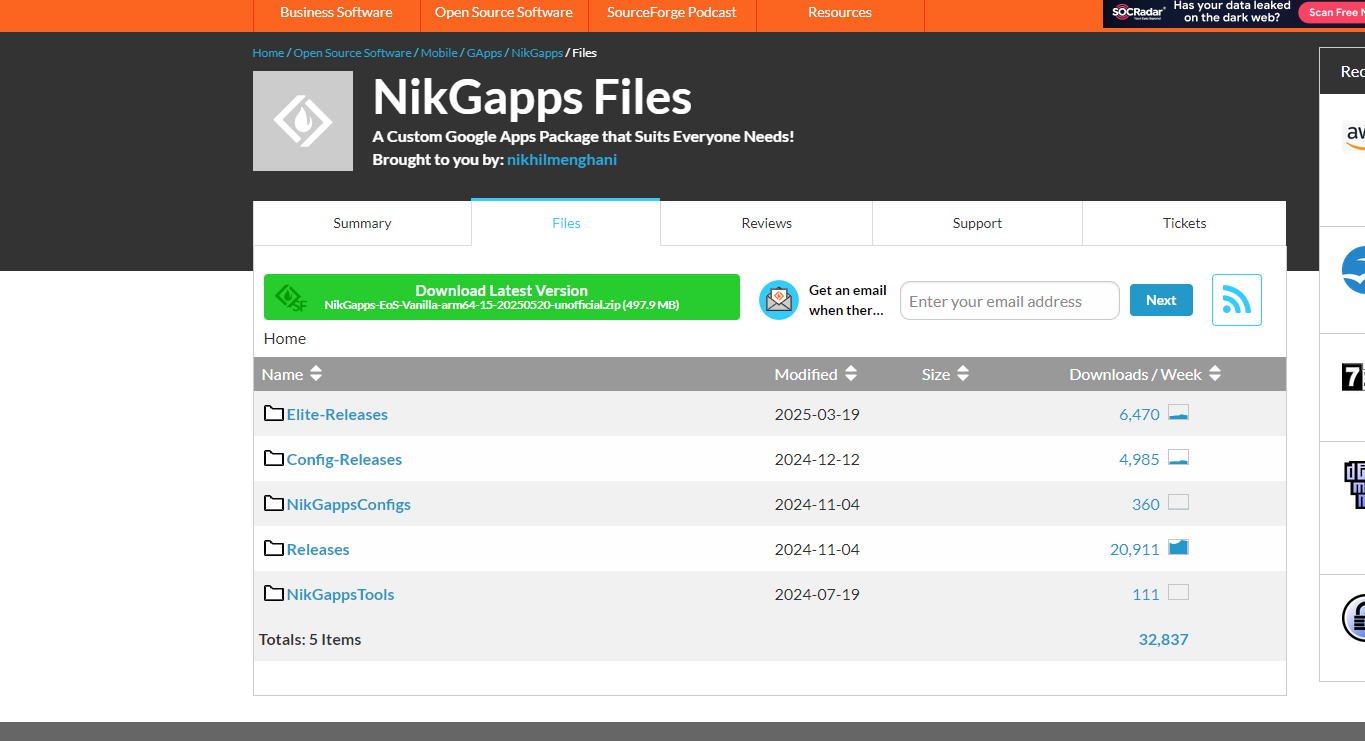This screenshot has width=1365, height=741.
Task: Click the 2025-03-19 modified date
Action: [817, 414]
